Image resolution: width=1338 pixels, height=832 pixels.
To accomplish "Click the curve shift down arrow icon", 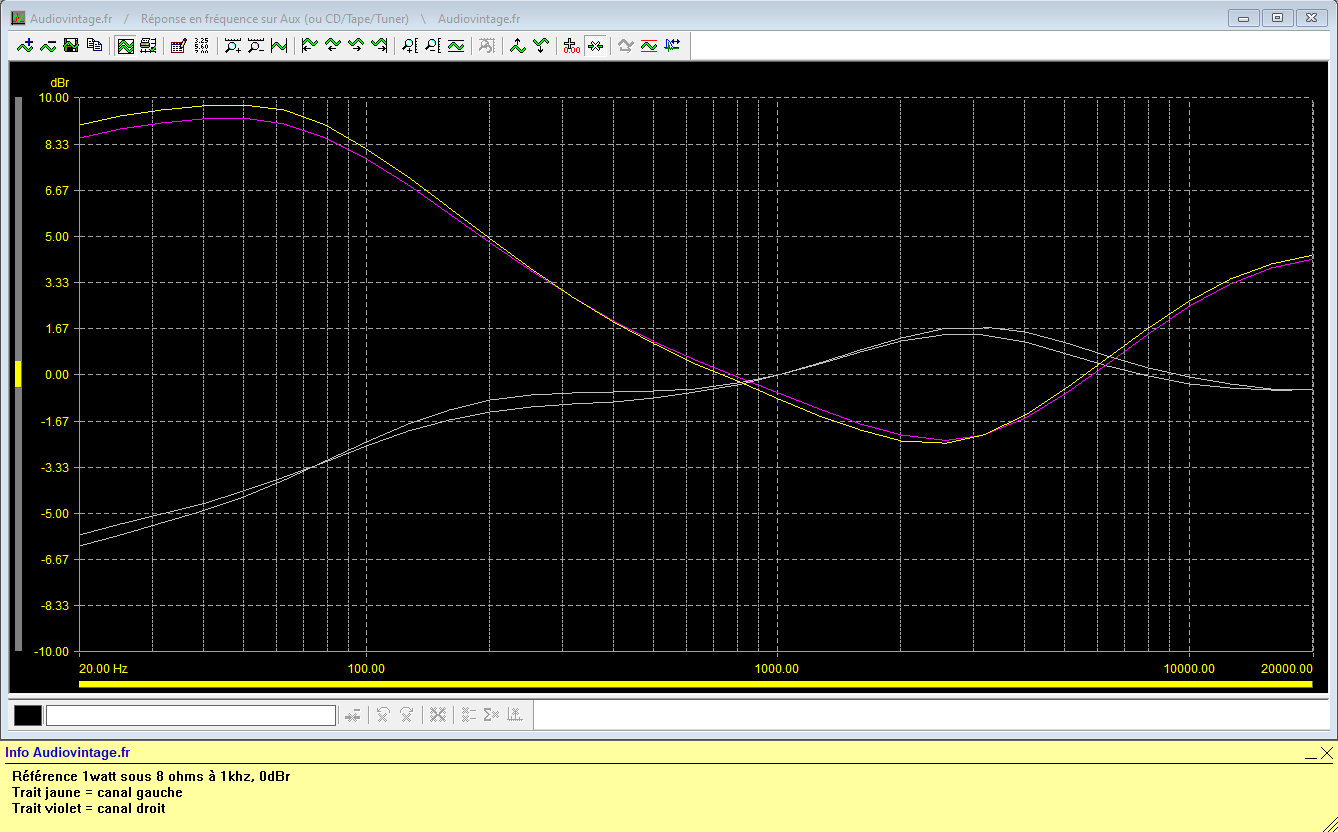I will pyautogui.click(x=541, y=45).
